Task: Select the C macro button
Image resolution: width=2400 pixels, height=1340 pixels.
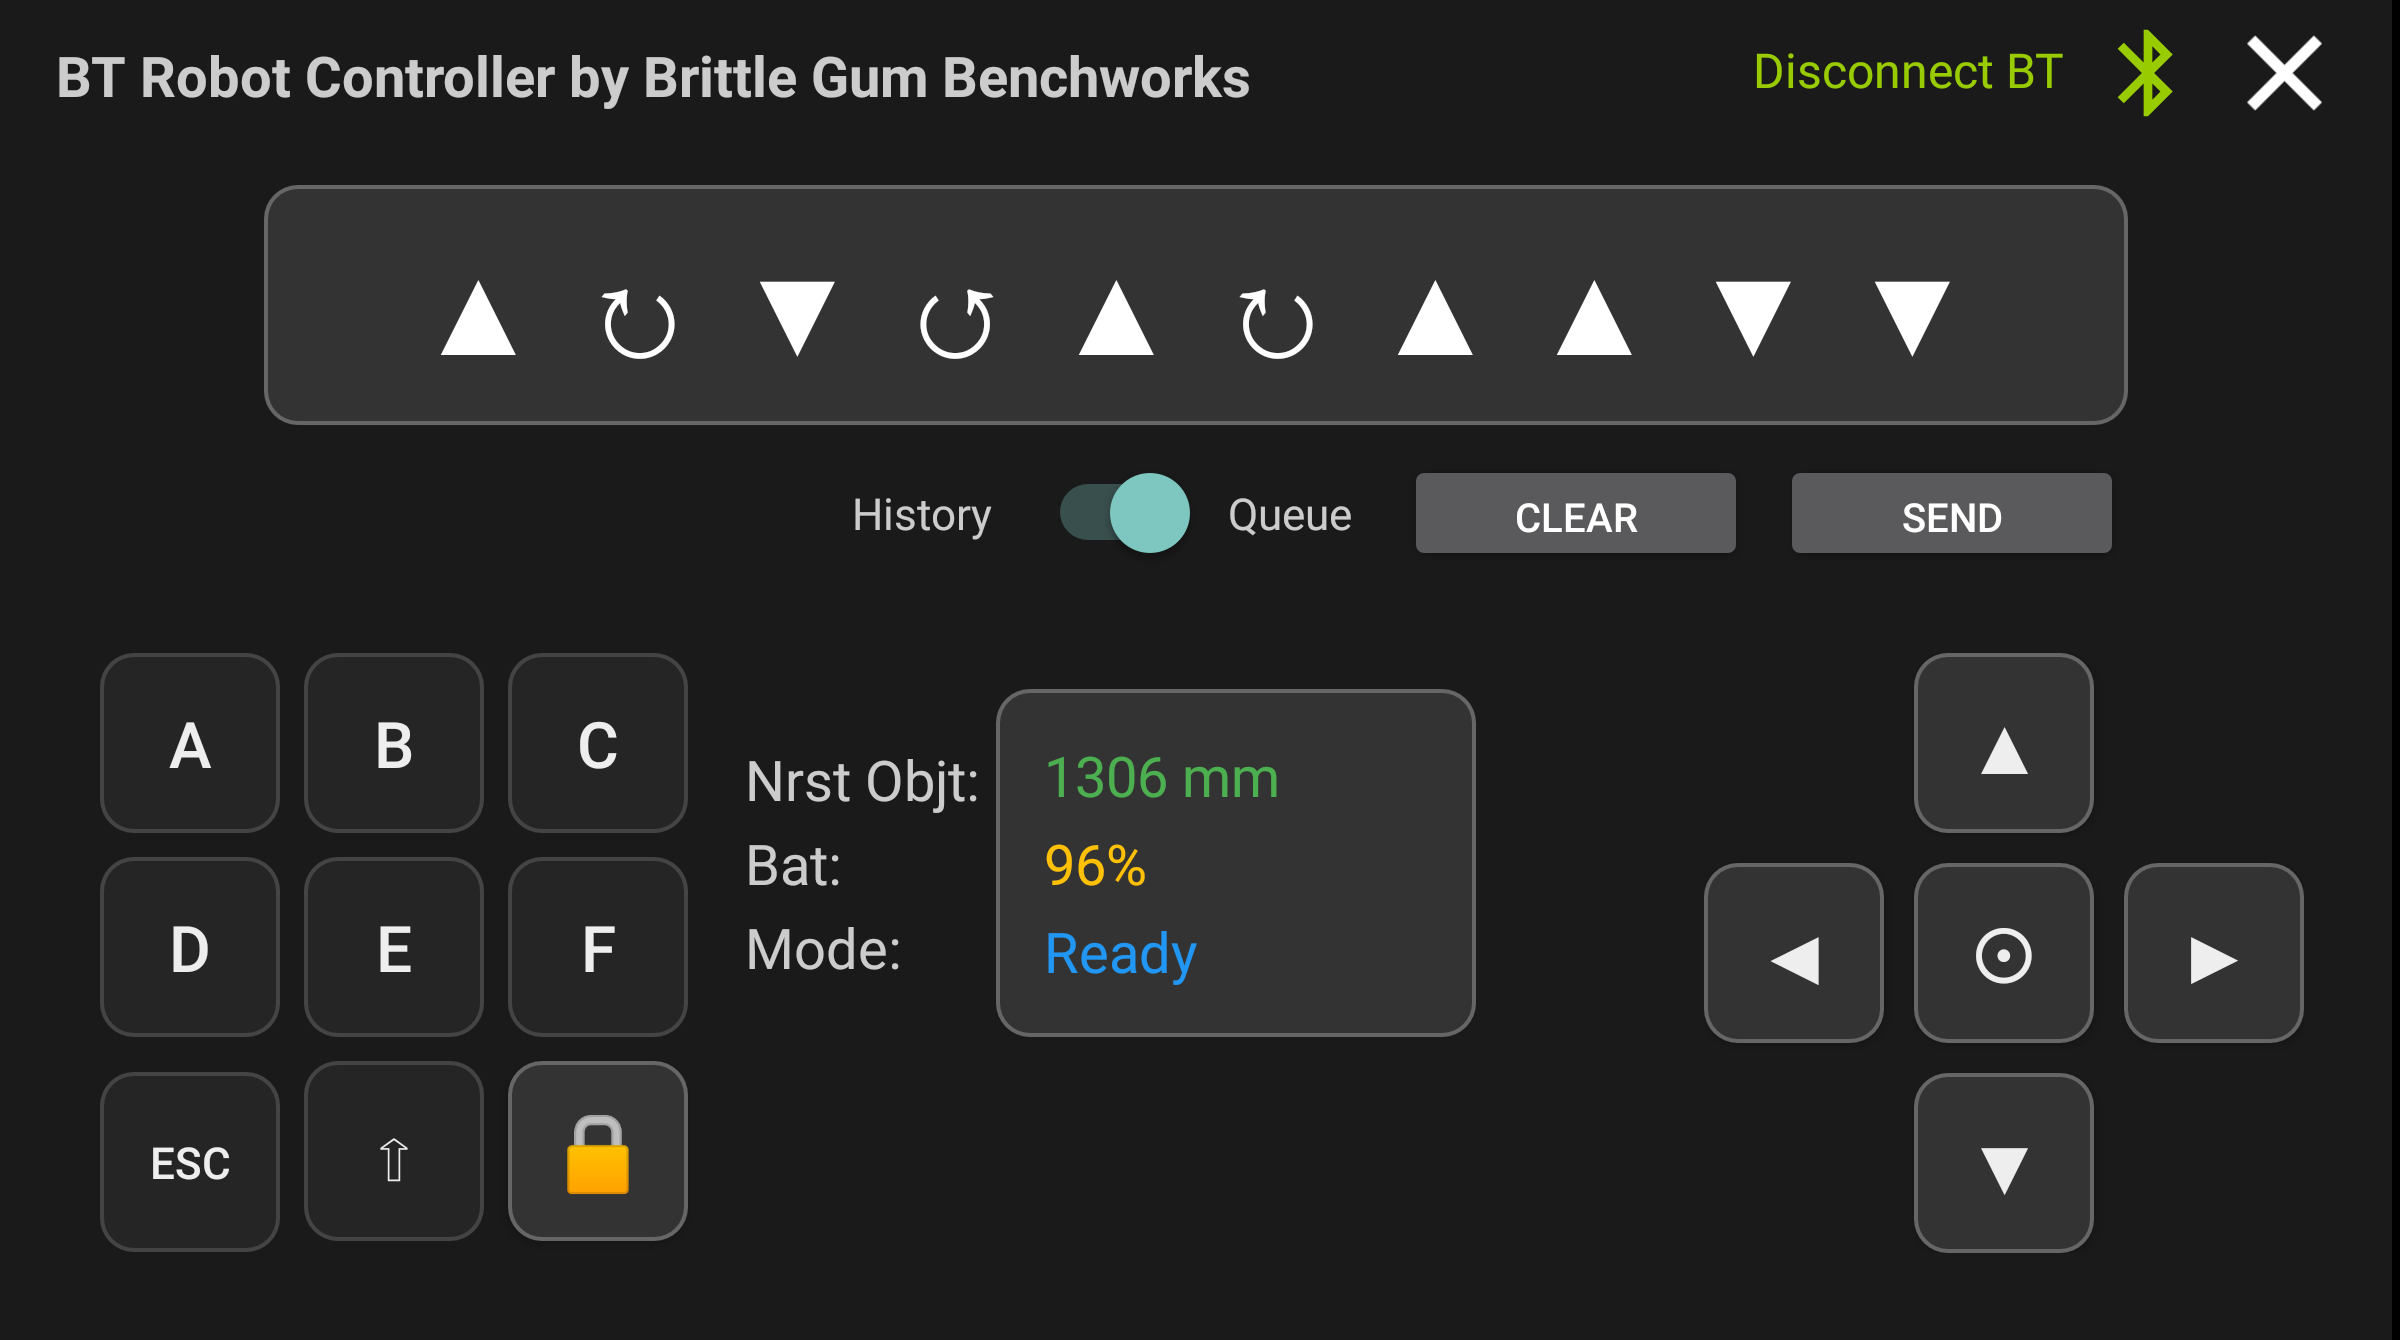Action: (x=598, y=743)
